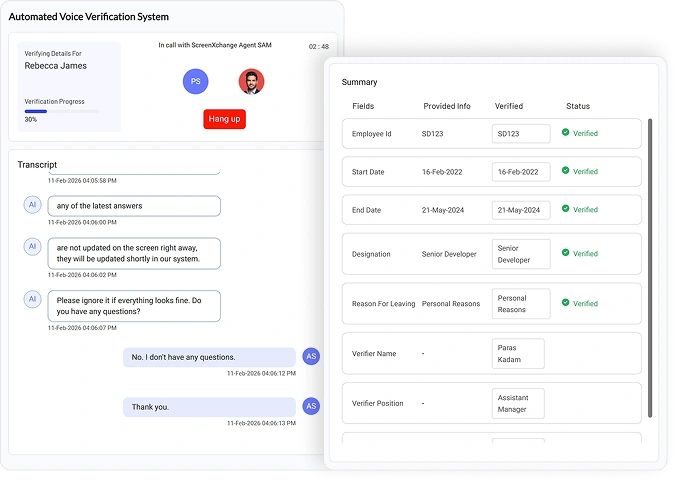
Task: Click the green check icon for Designation
Action: click(565, 253)
